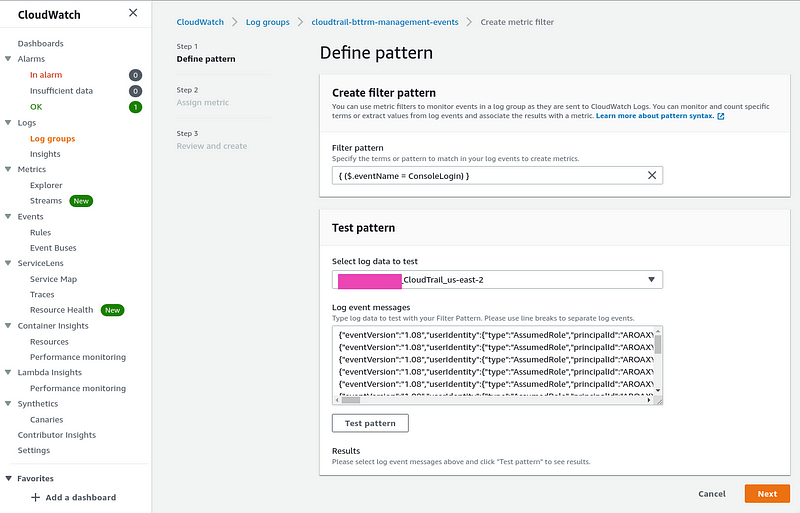Viewport: 800px width, 513px height.
Task: Open OK alarms list
Action: [x=36, y=107]
